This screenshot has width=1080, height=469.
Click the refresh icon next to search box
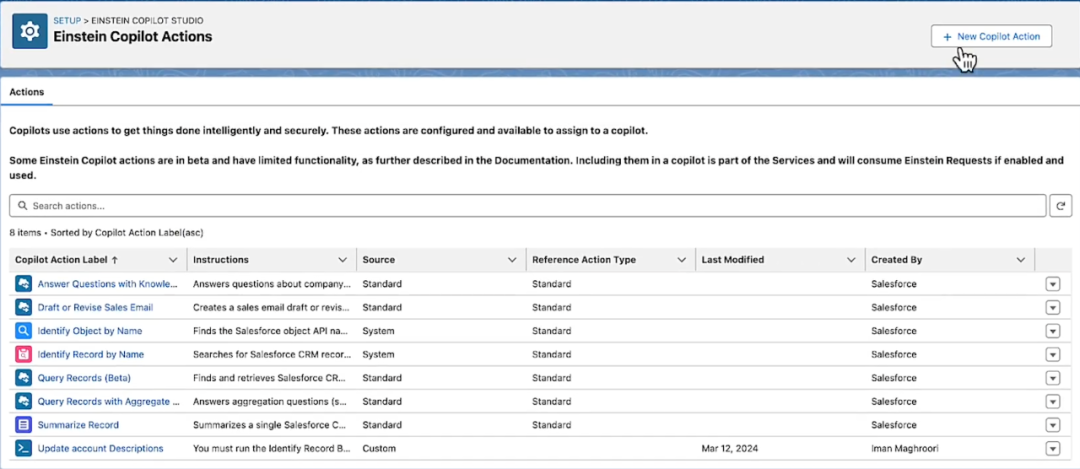(x=1061, y=205)
